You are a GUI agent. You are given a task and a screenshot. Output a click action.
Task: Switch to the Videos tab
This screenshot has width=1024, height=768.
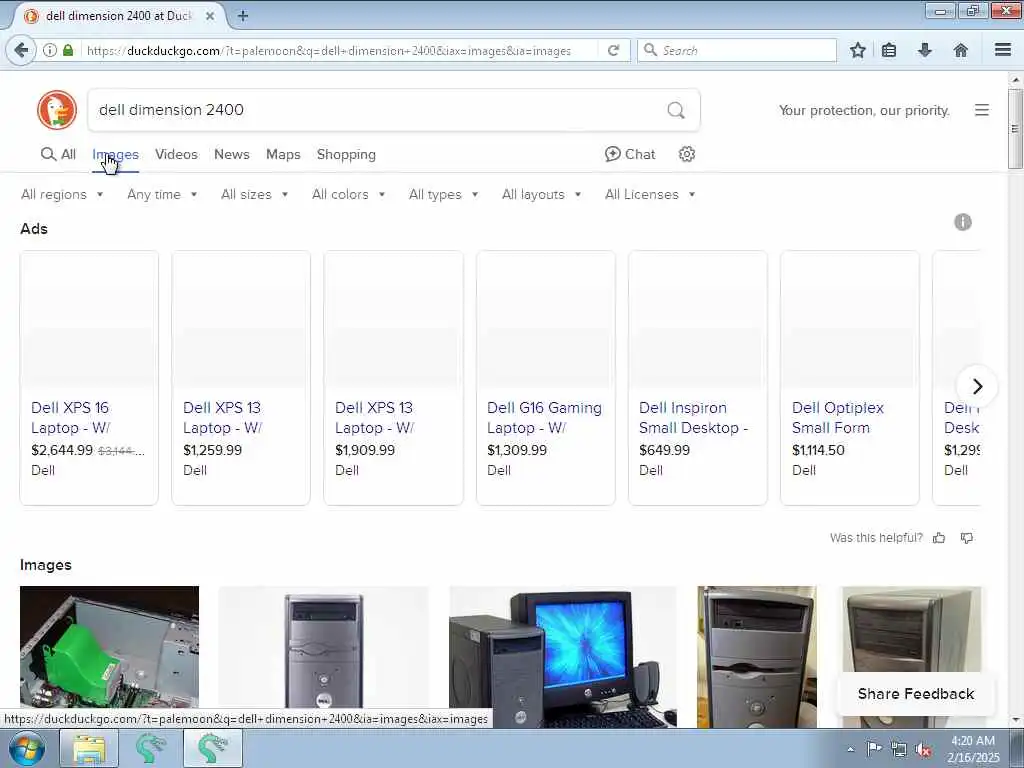click(x=176, y=154)
